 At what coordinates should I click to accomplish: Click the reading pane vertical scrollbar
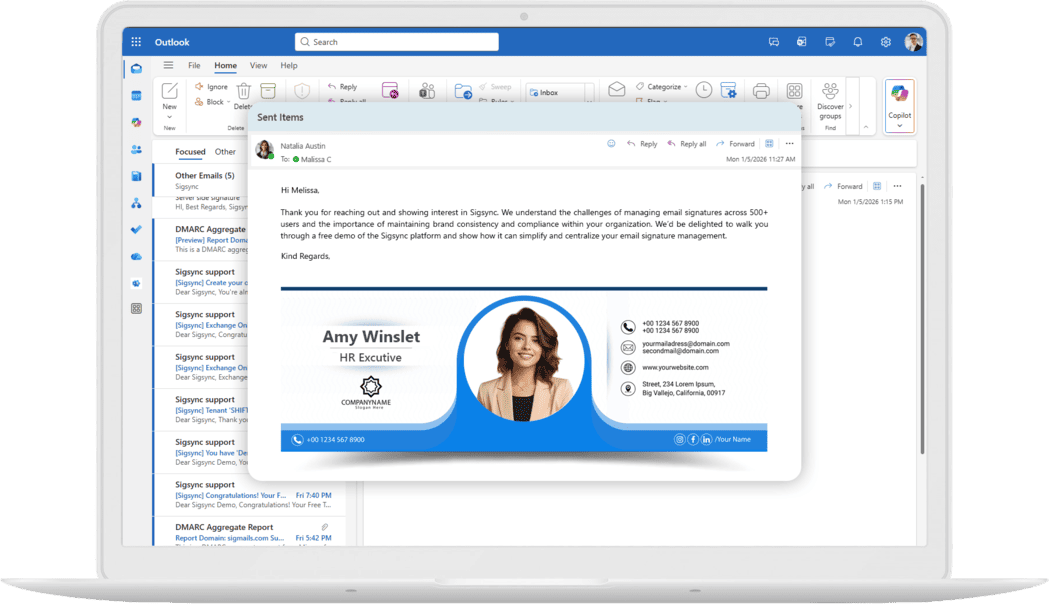[922, 318]
